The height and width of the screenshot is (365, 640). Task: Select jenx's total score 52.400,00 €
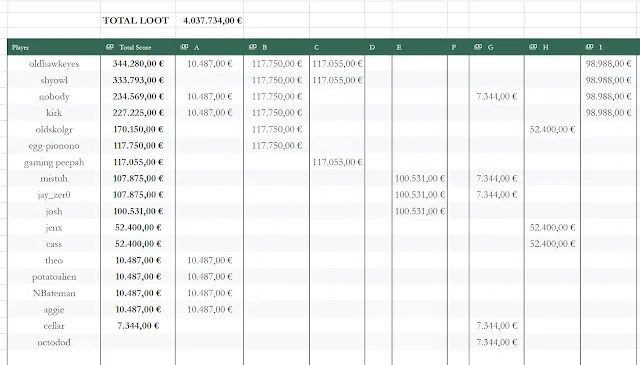click(138, 227)
